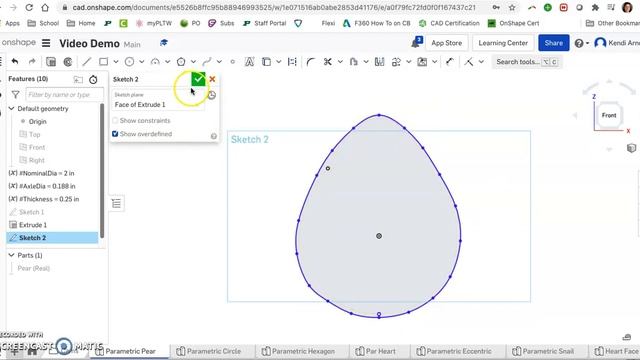640x360 pixels.
Task: Undo the last sketch action
Action: (15, 62)
